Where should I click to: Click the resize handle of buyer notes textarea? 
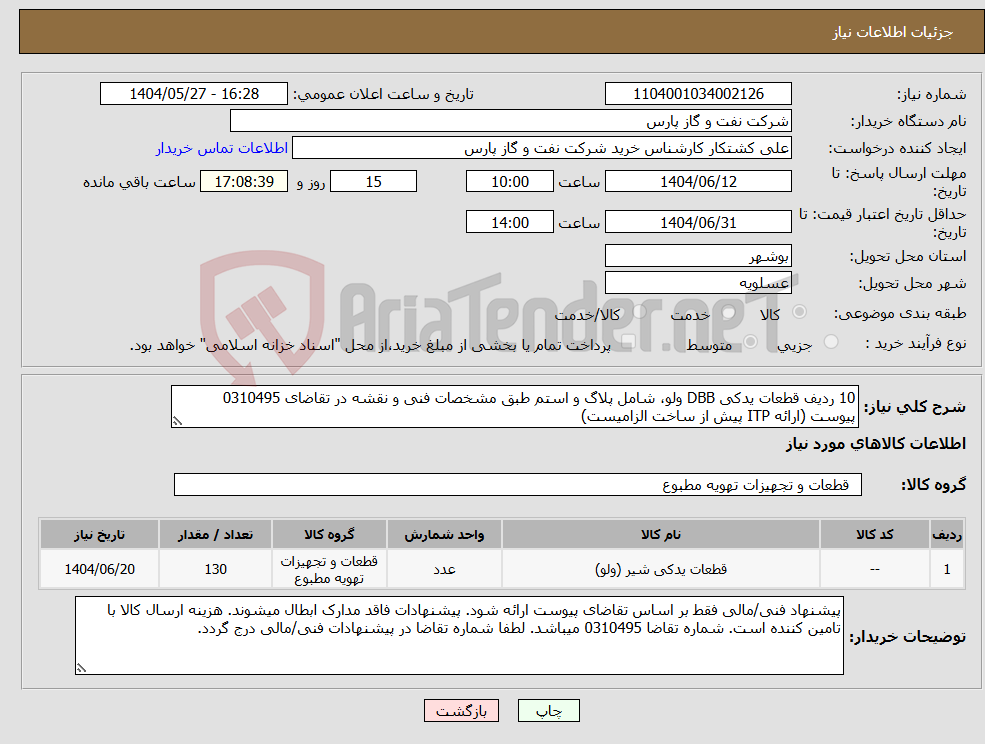coord(81,669)
